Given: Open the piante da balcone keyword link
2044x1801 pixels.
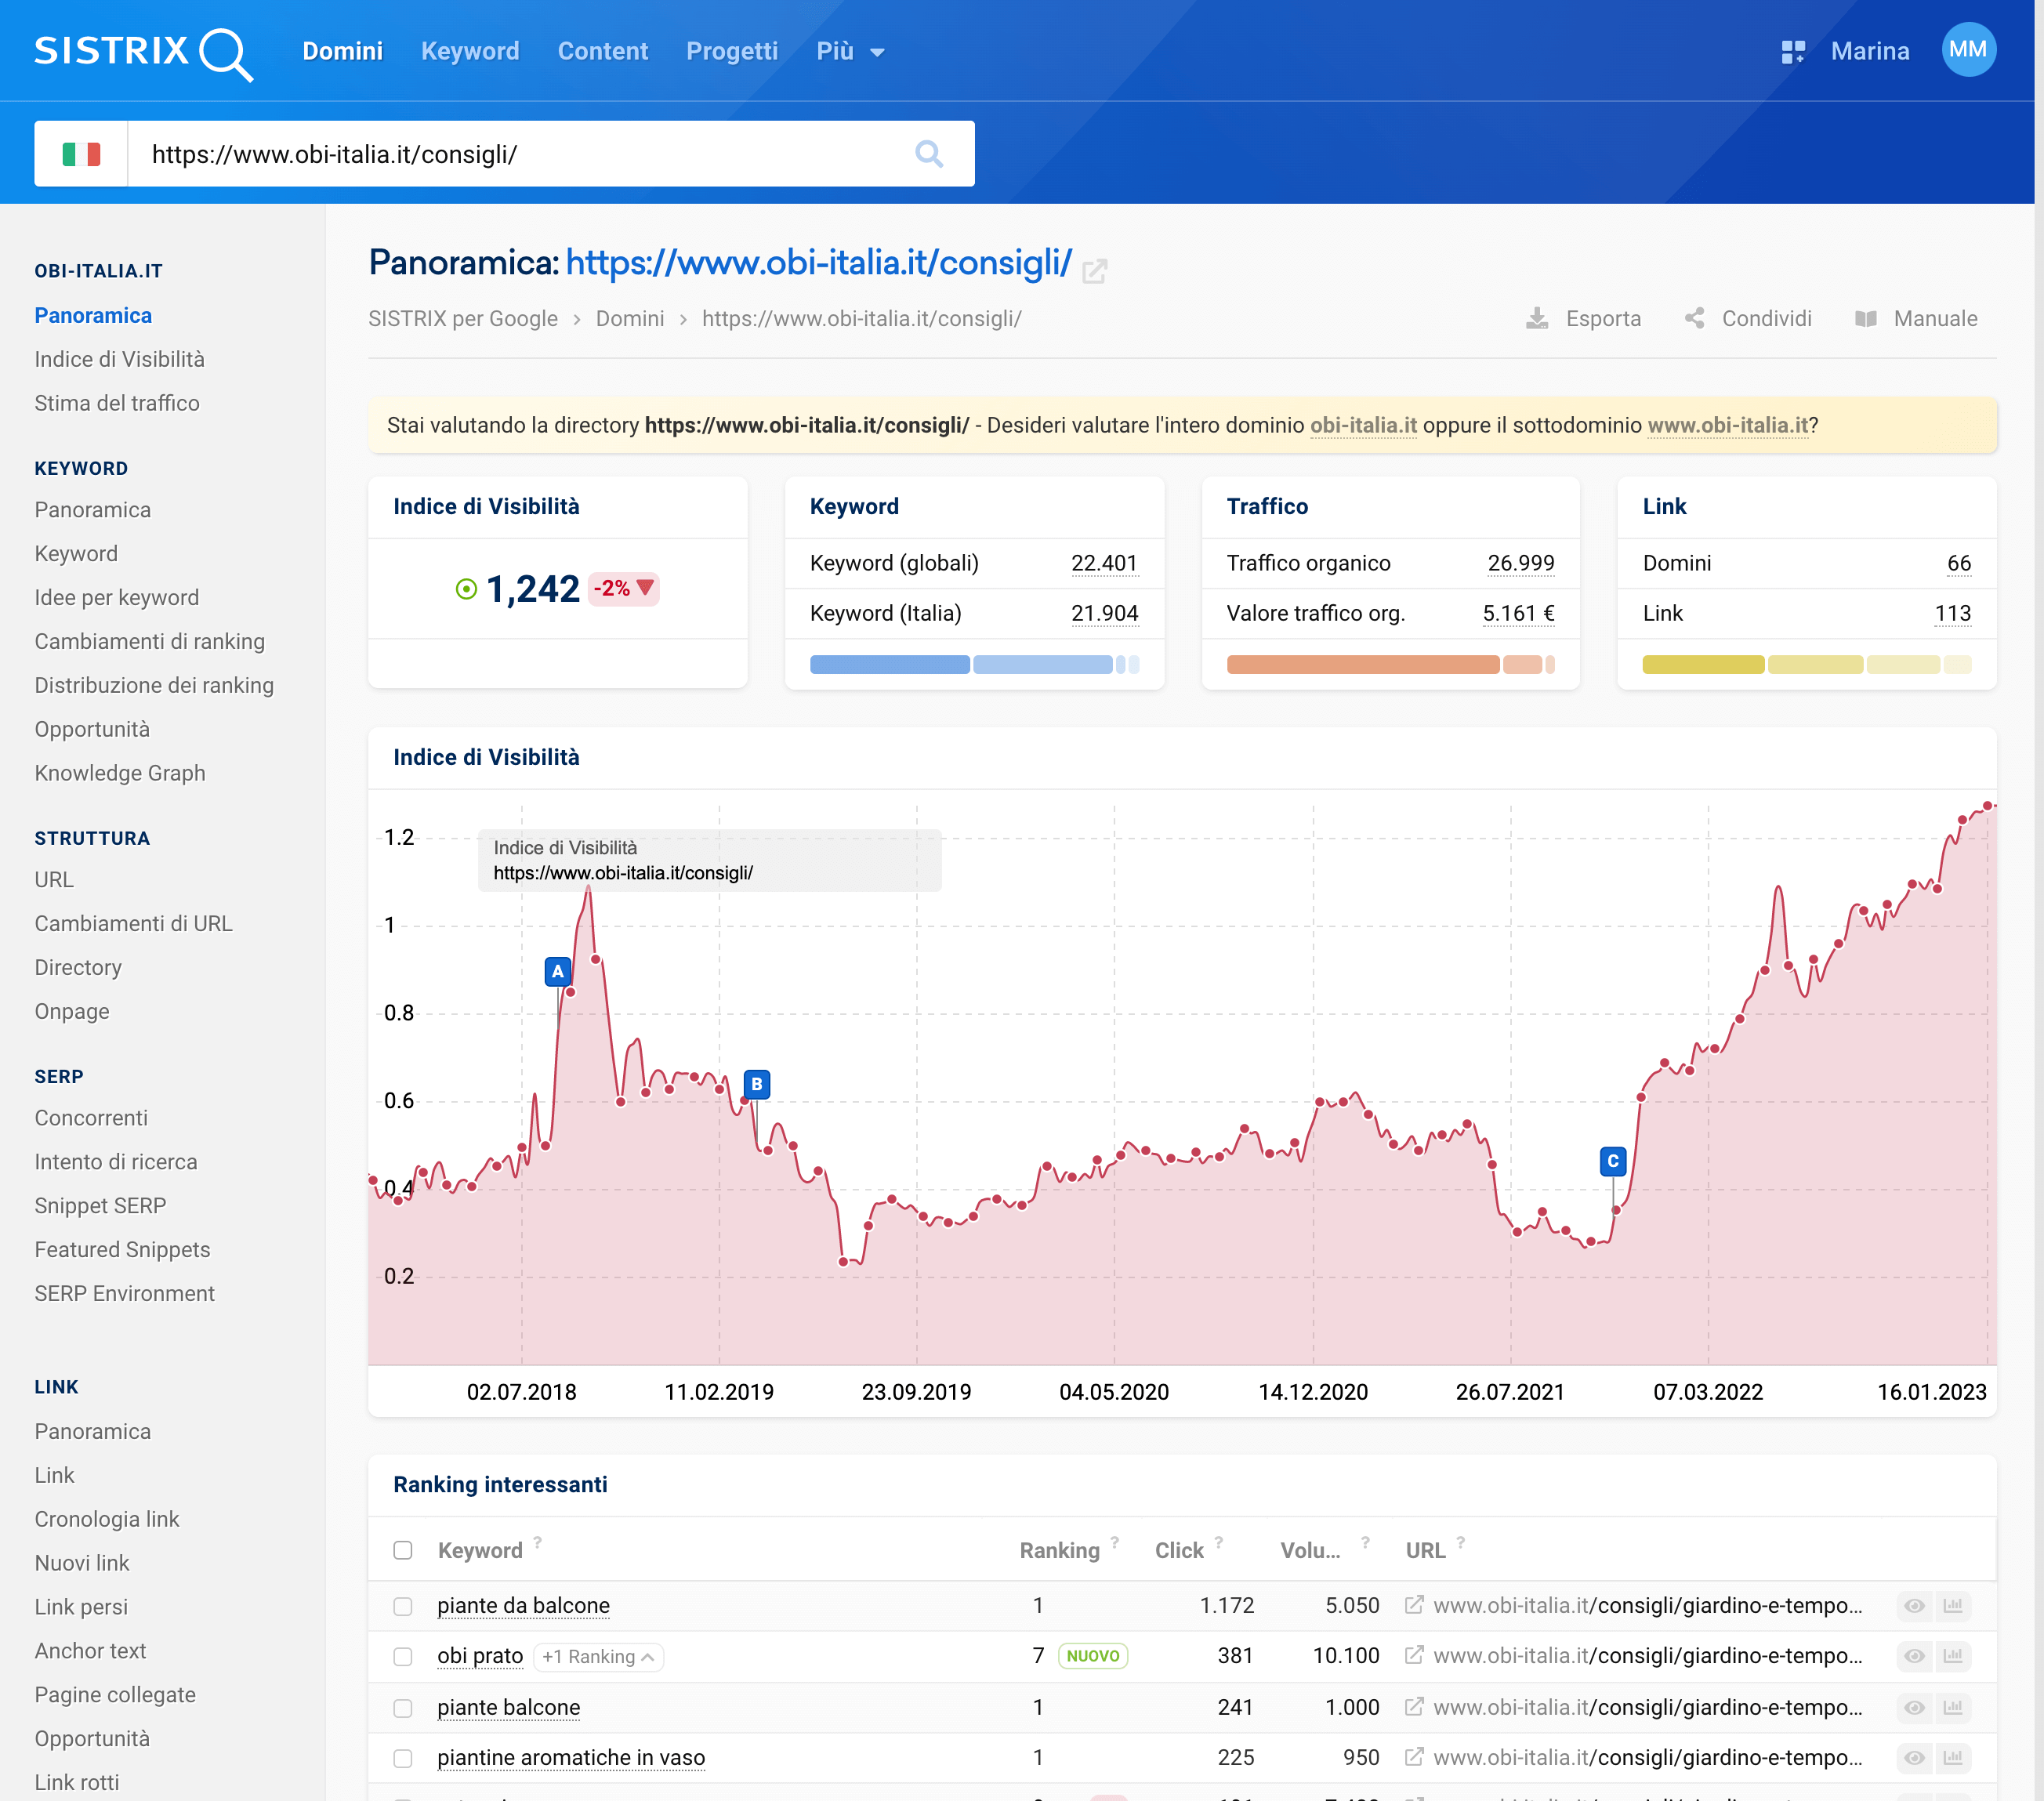Looking at the screenshot, I should [x=523, y=1605].
